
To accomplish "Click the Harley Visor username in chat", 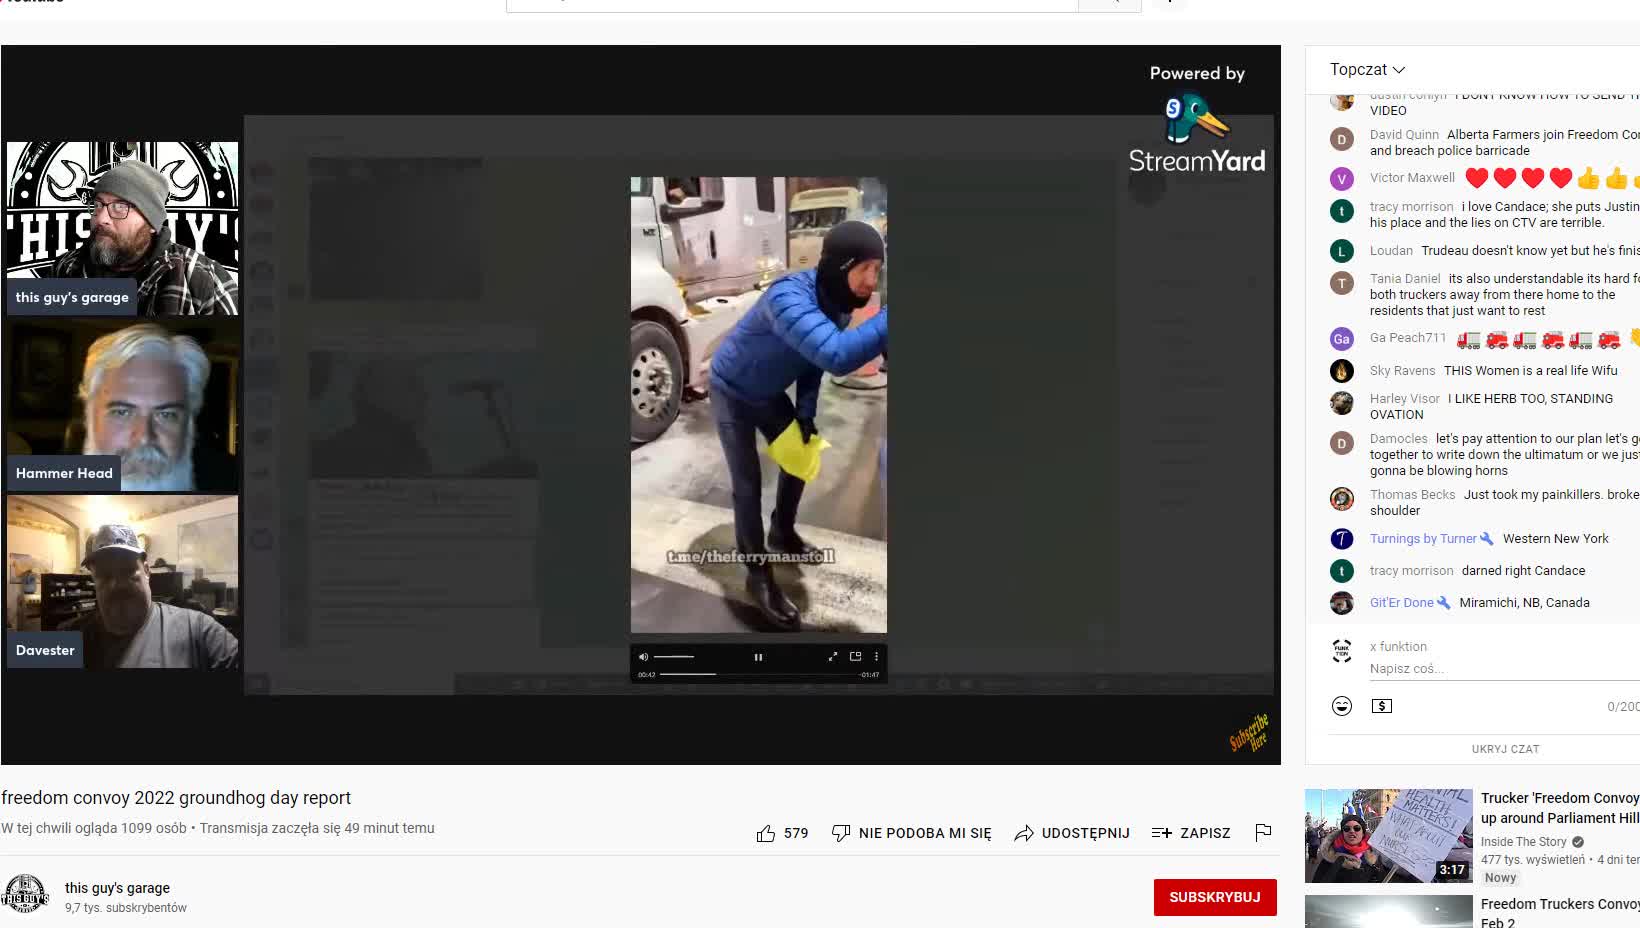I will [1404, 399].
